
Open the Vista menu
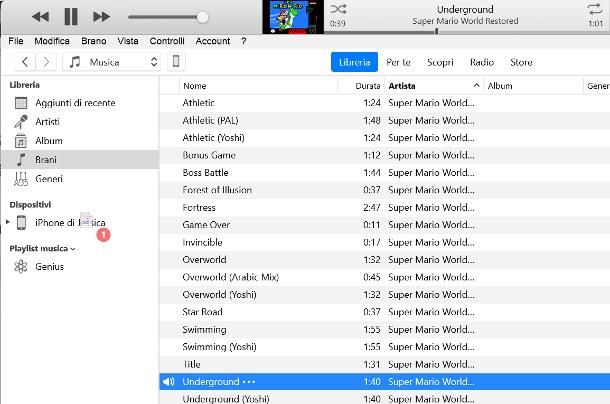tap(128, 41)
